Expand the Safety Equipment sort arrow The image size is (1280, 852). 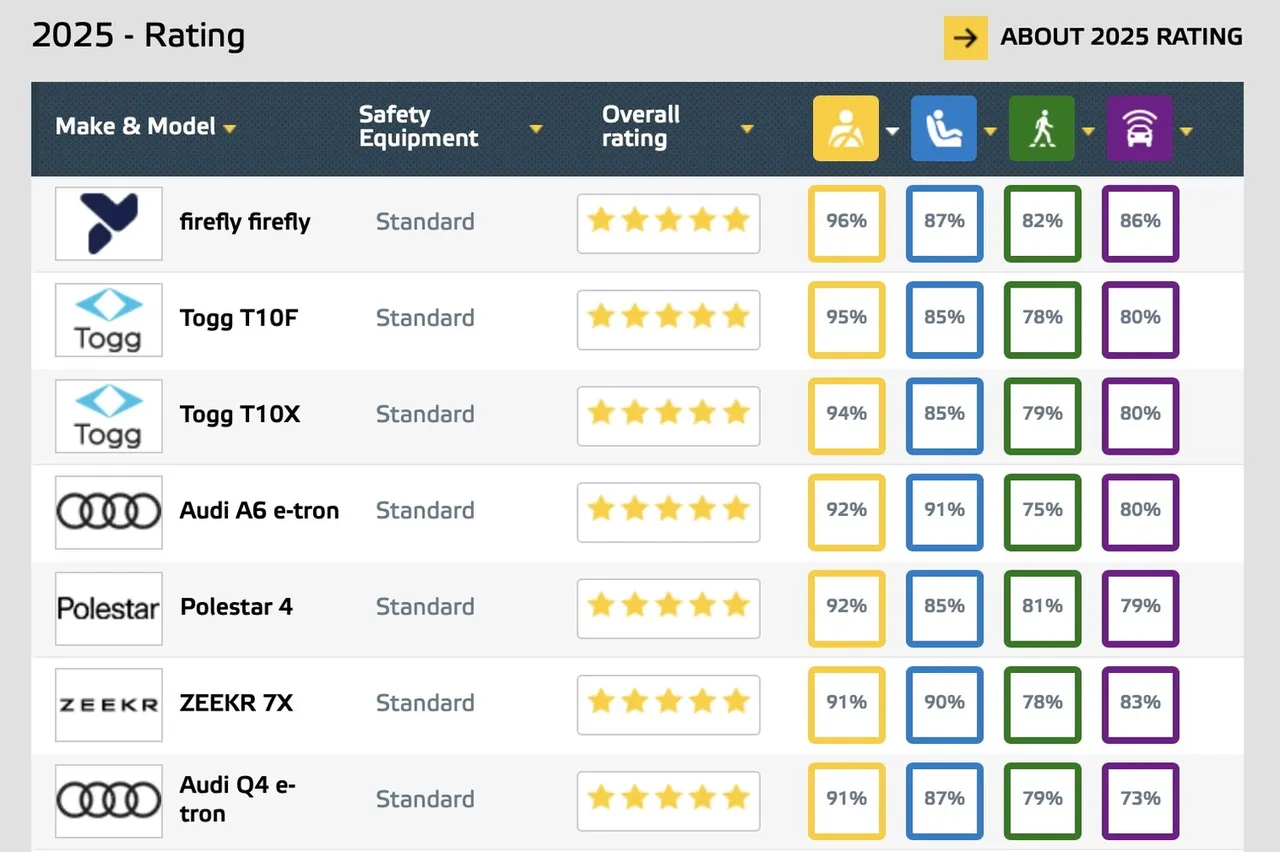coord(535,129)
